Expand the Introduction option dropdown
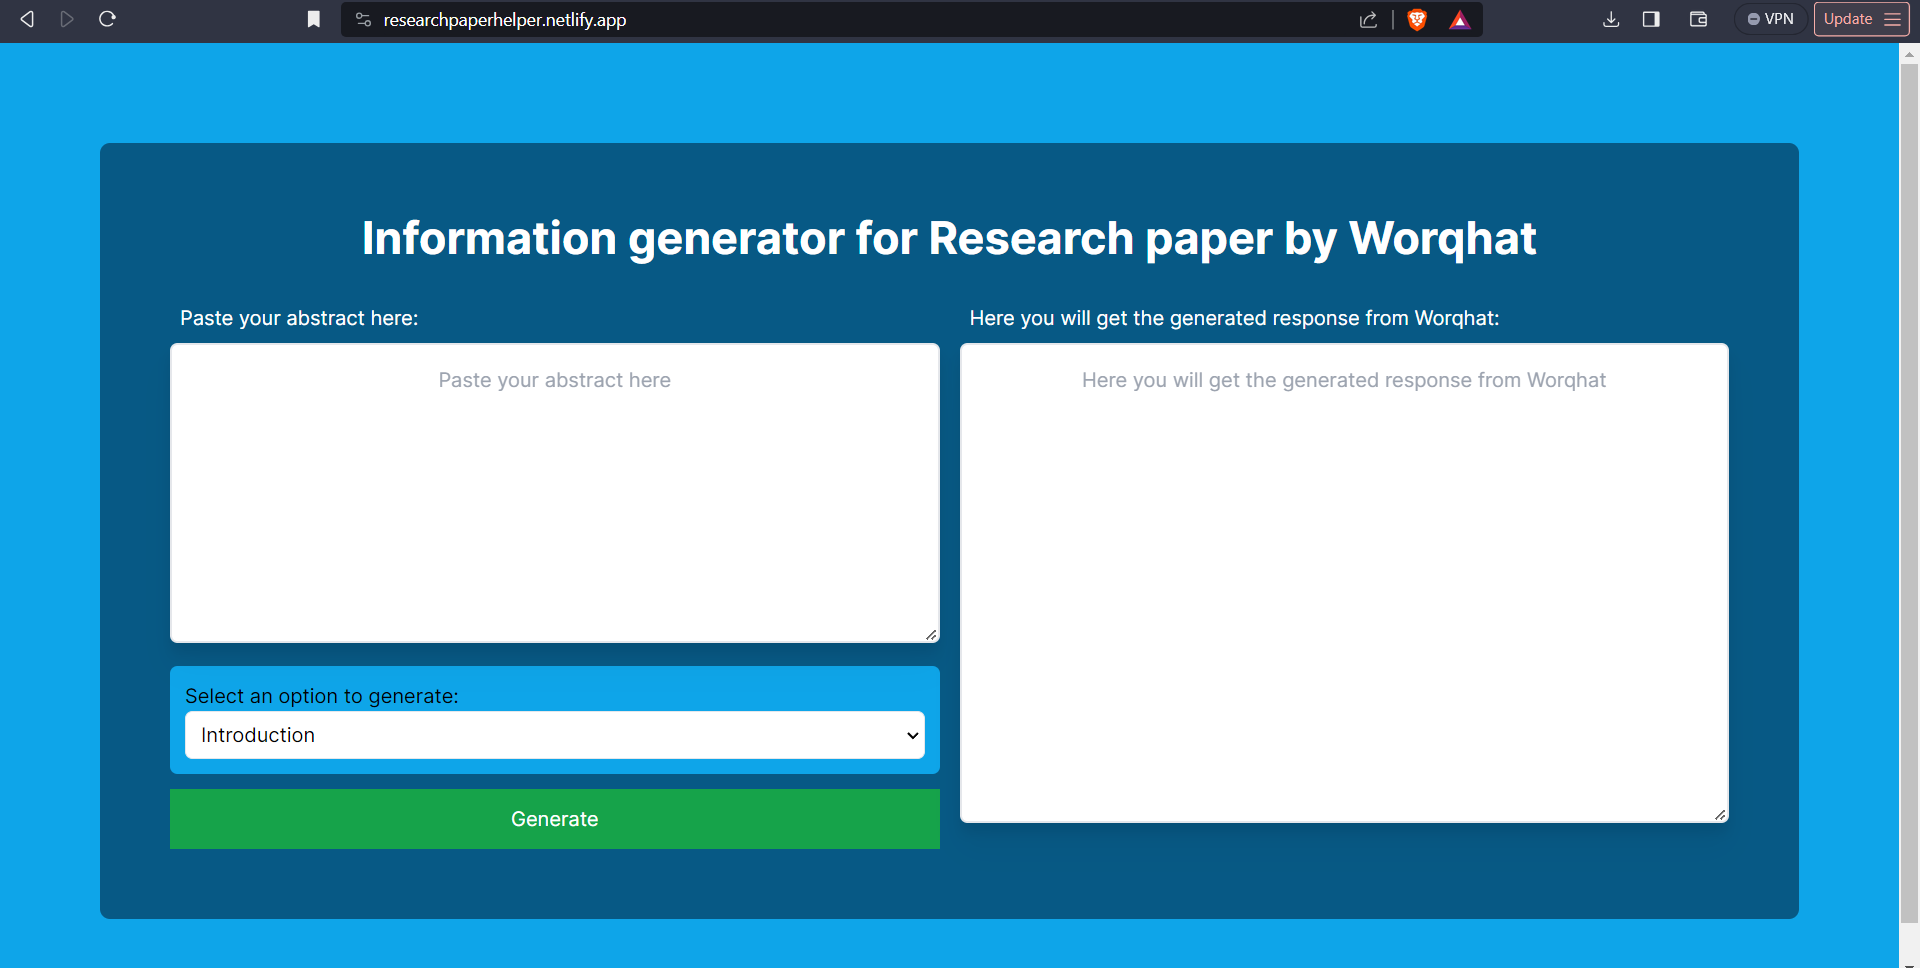This screenshot has height=968, width=1920. coord(554,735)
